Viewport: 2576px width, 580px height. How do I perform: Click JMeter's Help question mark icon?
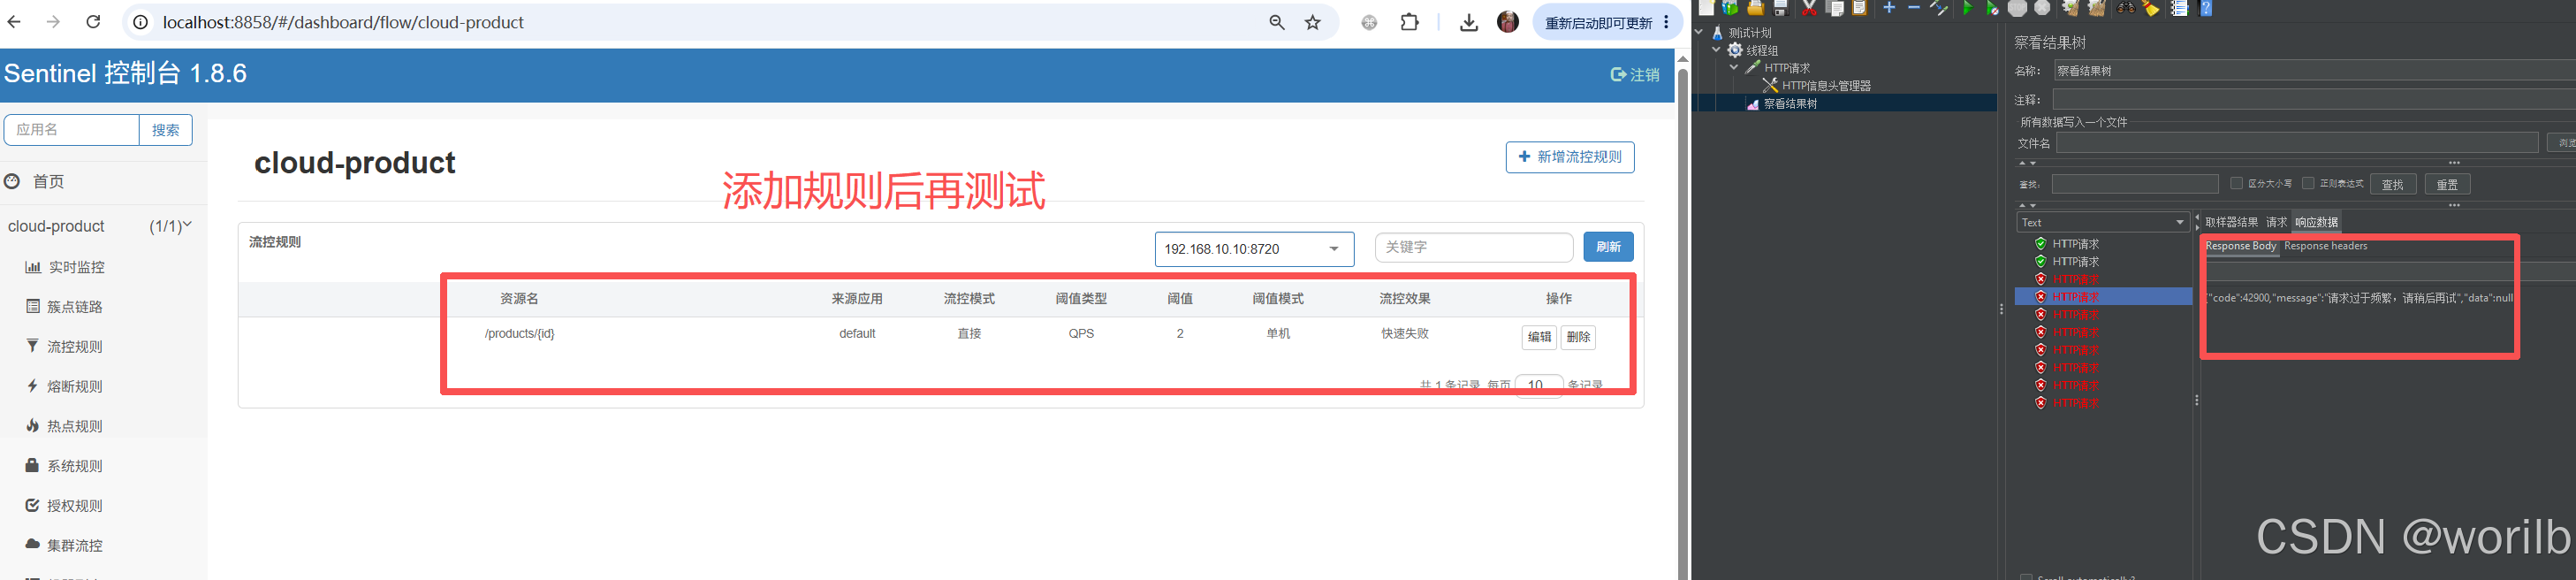point(2205,8)
